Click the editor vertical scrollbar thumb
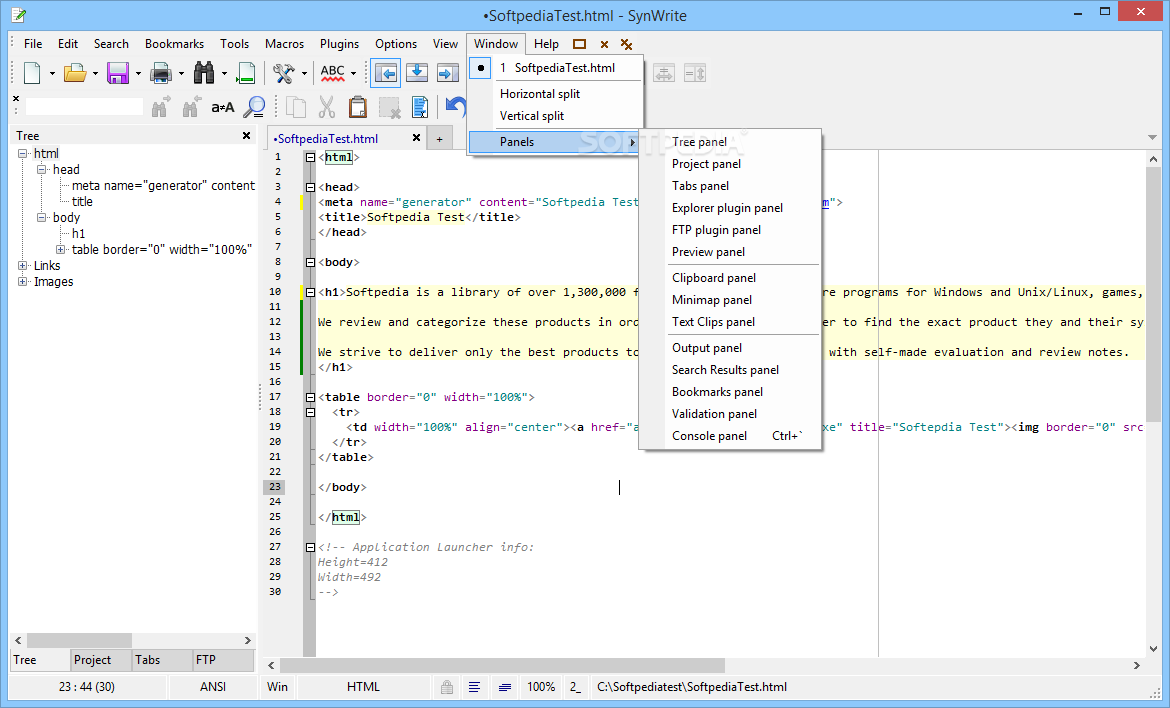Screen dimensions: 1170x708 pos(1153,295)
